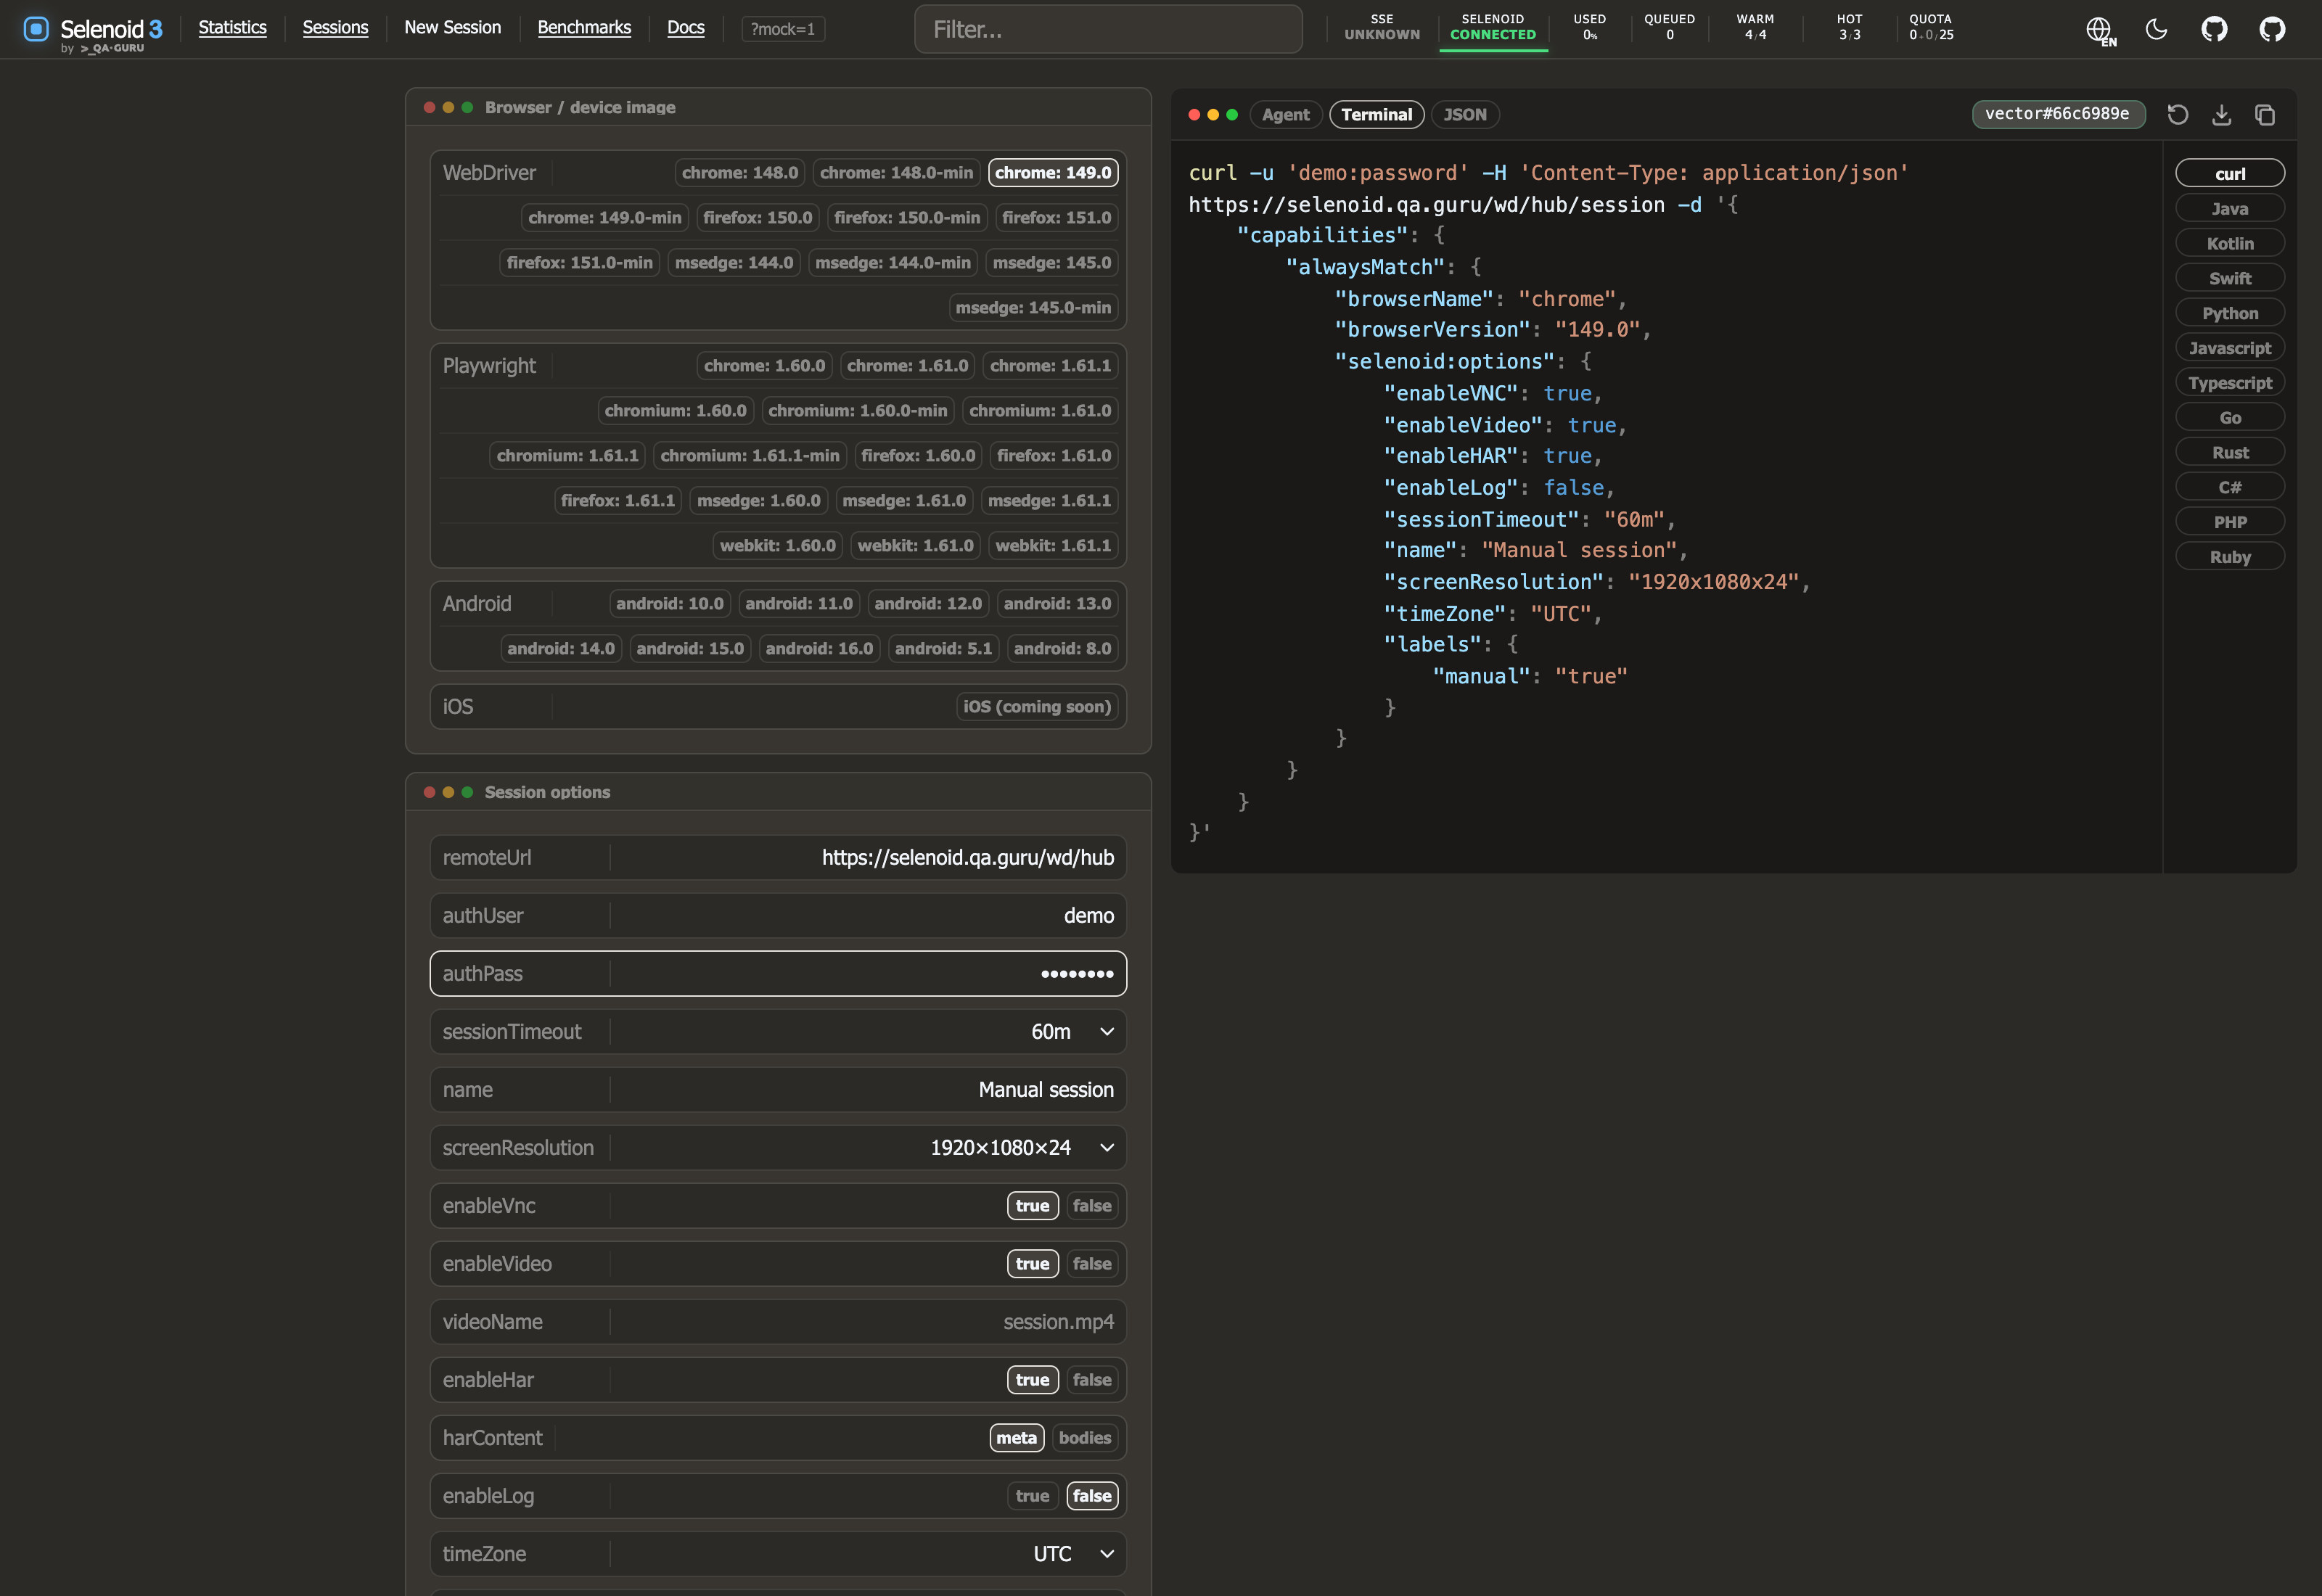Select bodies for harContent
The height and width of the screenshot is (1596, 2322).
(1085, 1438)
